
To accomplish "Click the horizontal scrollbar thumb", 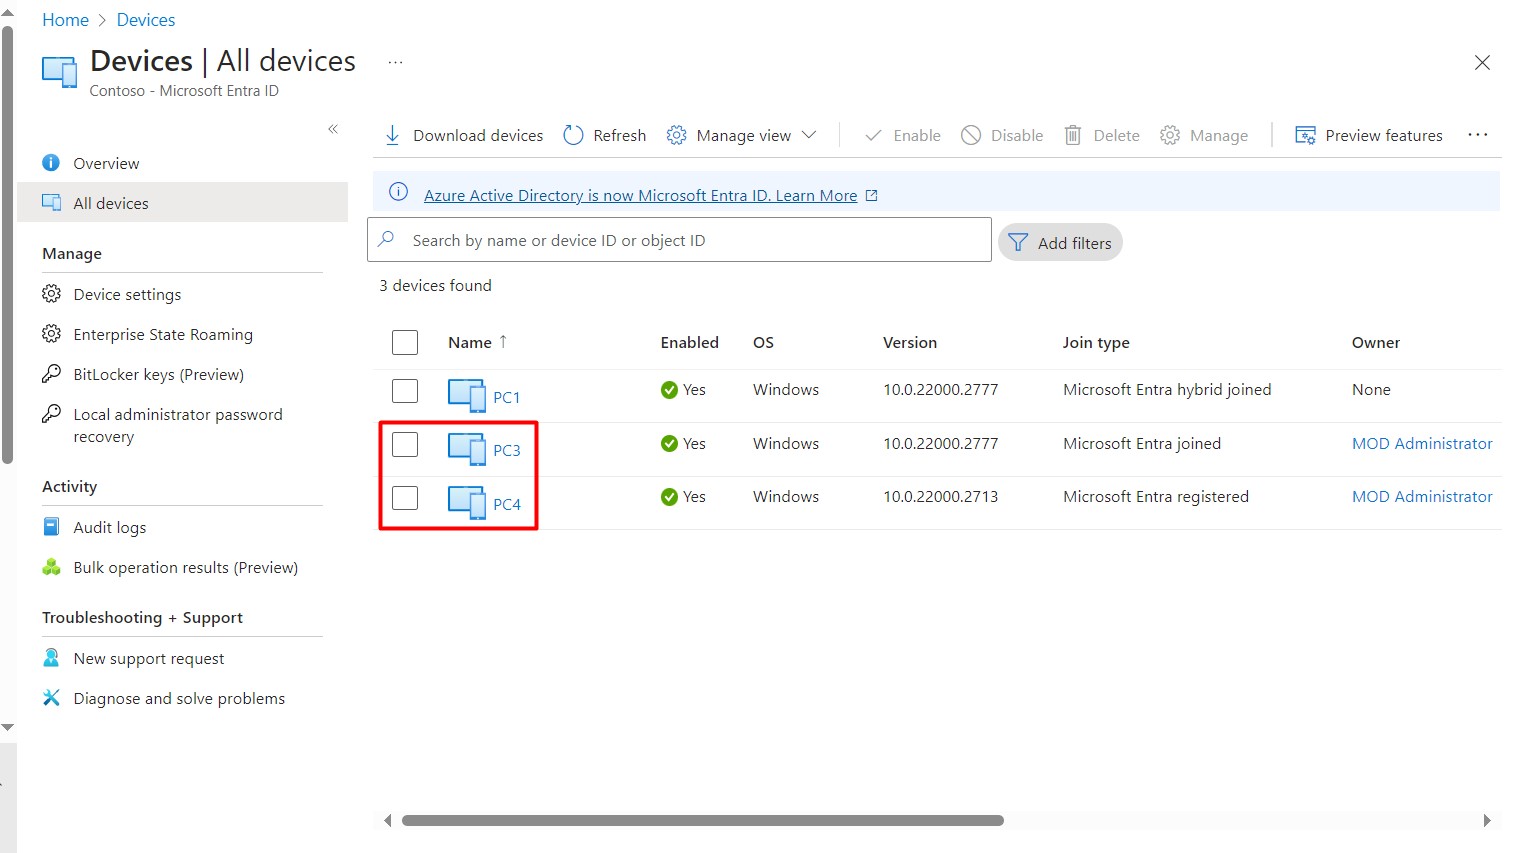I will [702, 820].
